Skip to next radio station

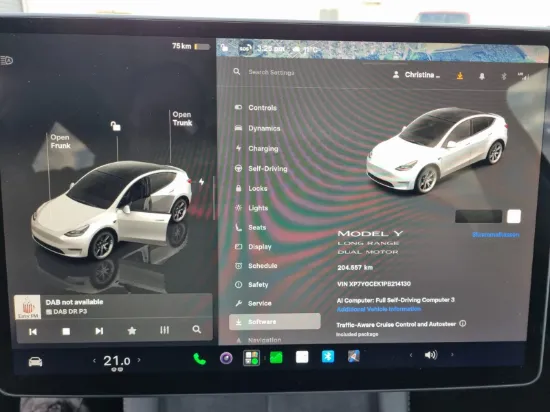(x=99, y=331)
